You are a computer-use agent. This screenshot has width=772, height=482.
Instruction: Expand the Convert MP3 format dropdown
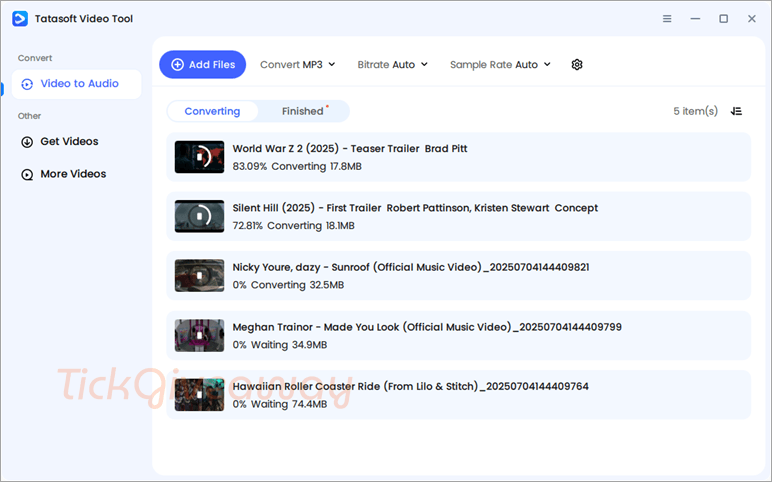coord(298,64)
